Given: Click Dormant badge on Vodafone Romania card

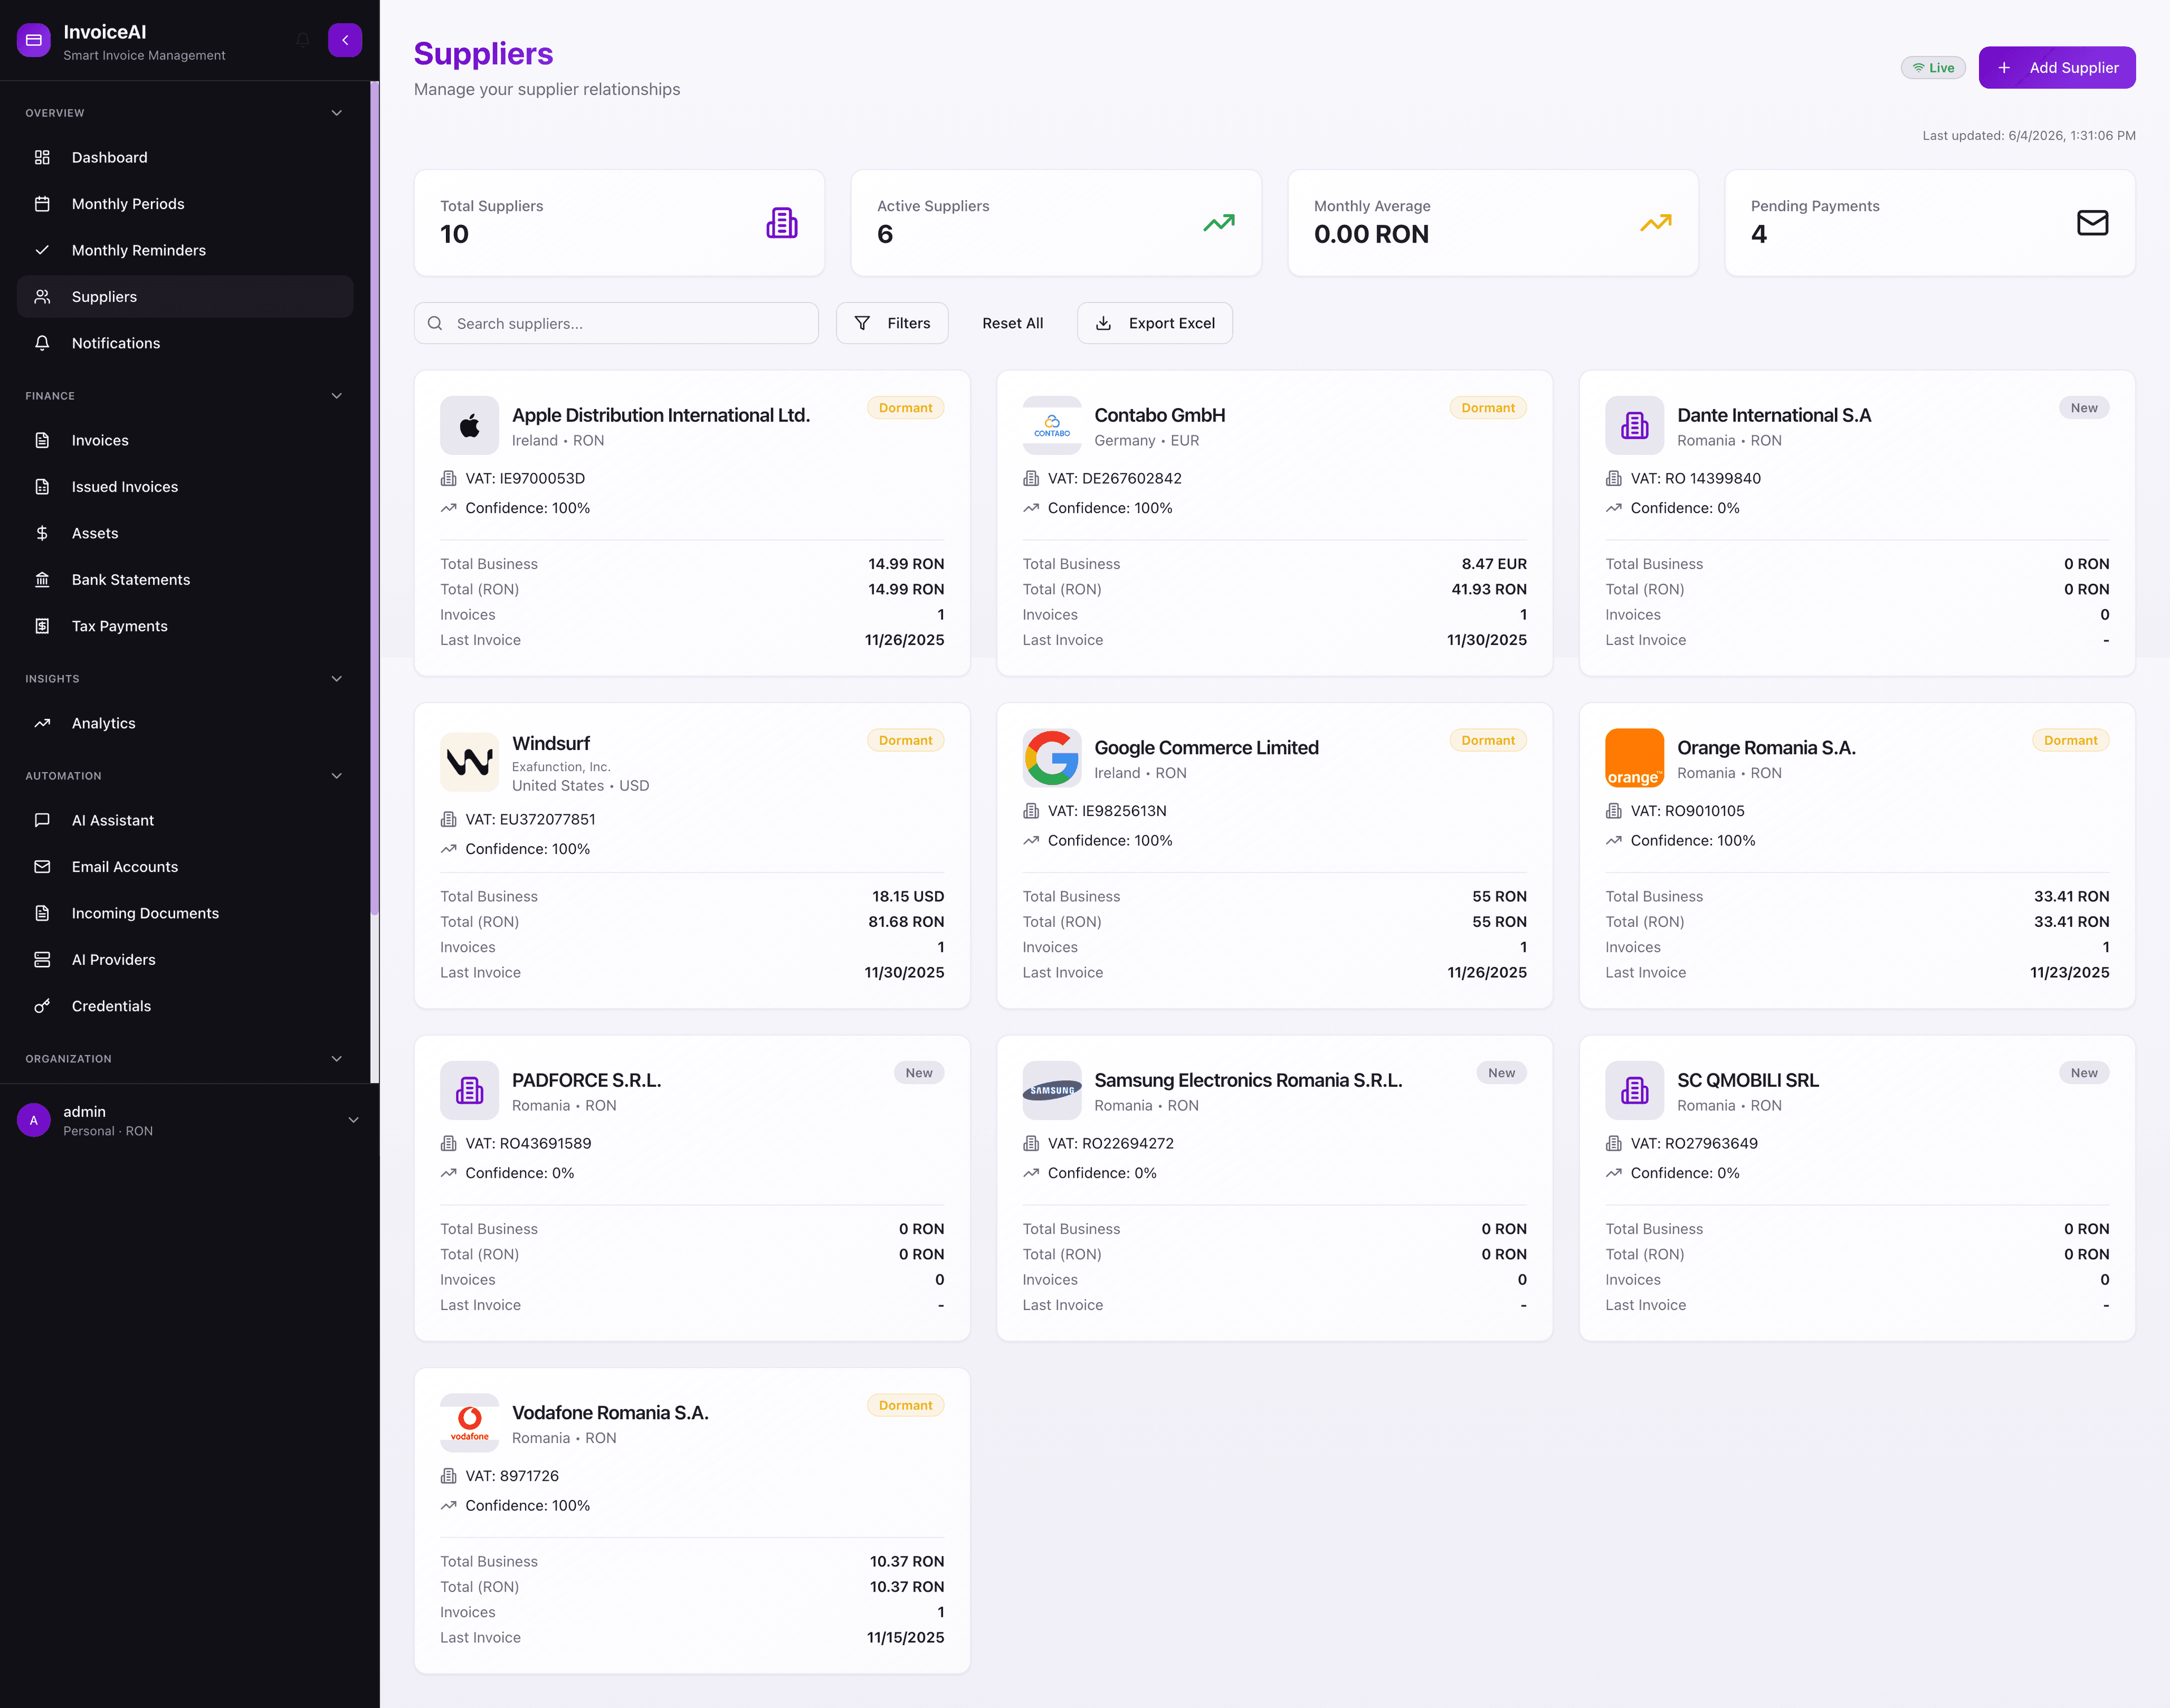Looking at the screenshot, I should tap(905, 1406).
